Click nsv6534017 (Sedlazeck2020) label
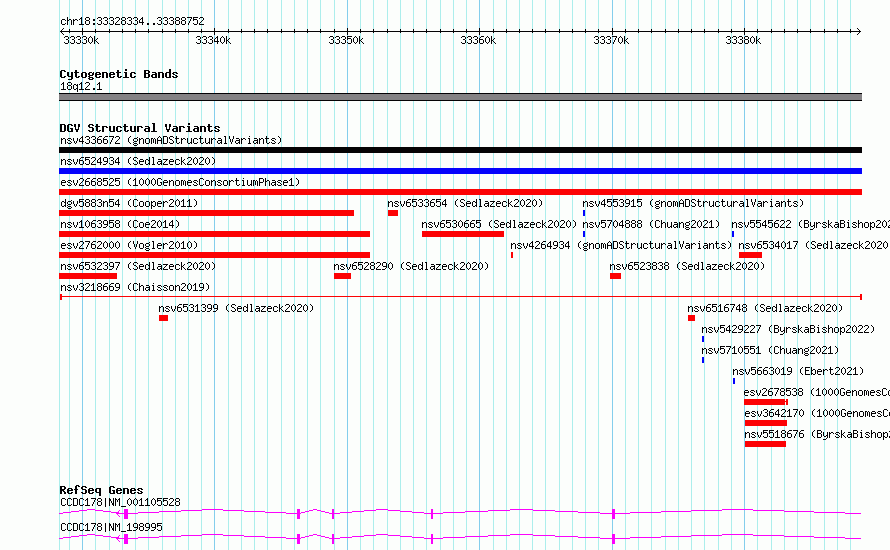 813,245
